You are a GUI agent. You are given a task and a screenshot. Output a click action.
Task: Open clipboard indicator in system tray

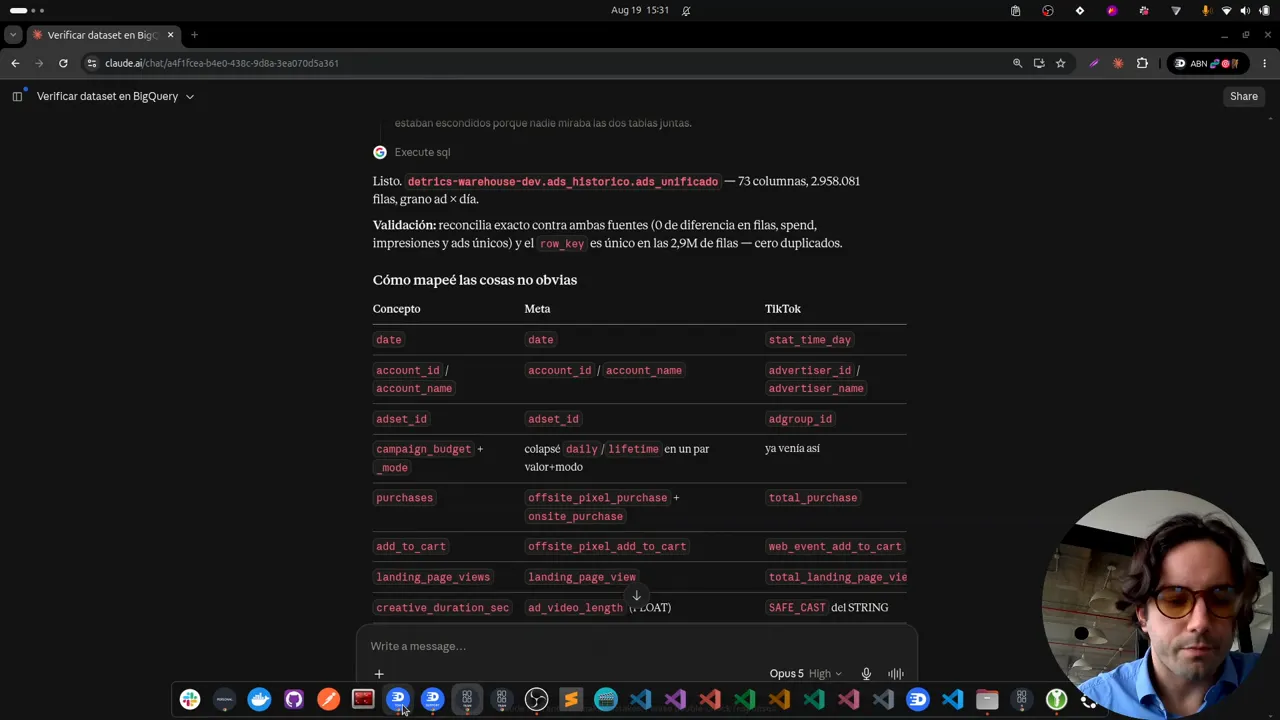pos(1016,10)
